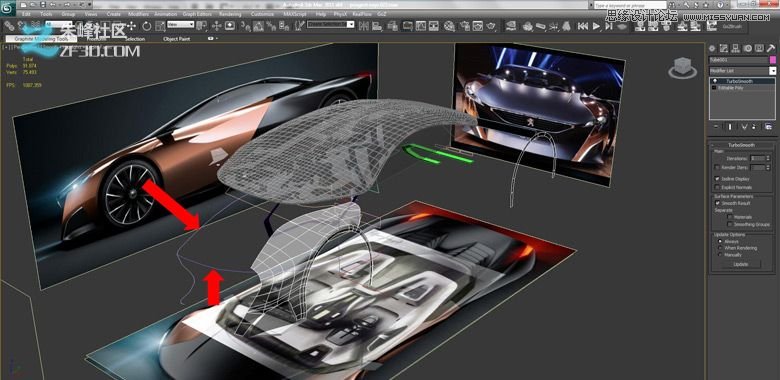This screenshot has width=780, height=380.
Task: Open the Modifiers menu
Action: point(138,14)
